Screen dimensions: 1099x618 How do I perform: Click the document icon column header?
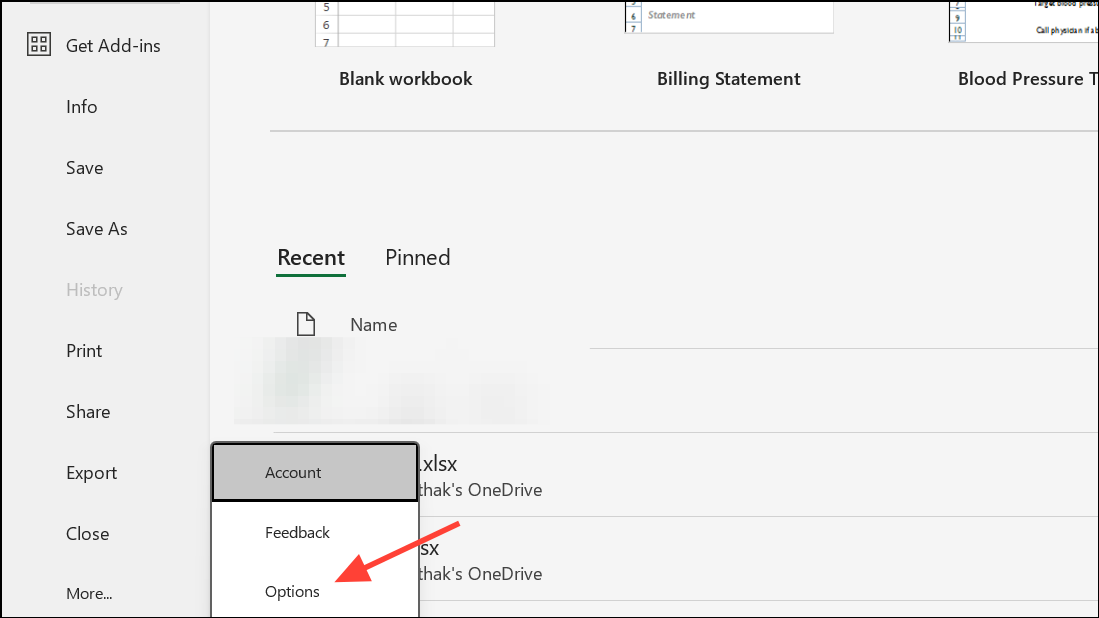coord(306,324)
